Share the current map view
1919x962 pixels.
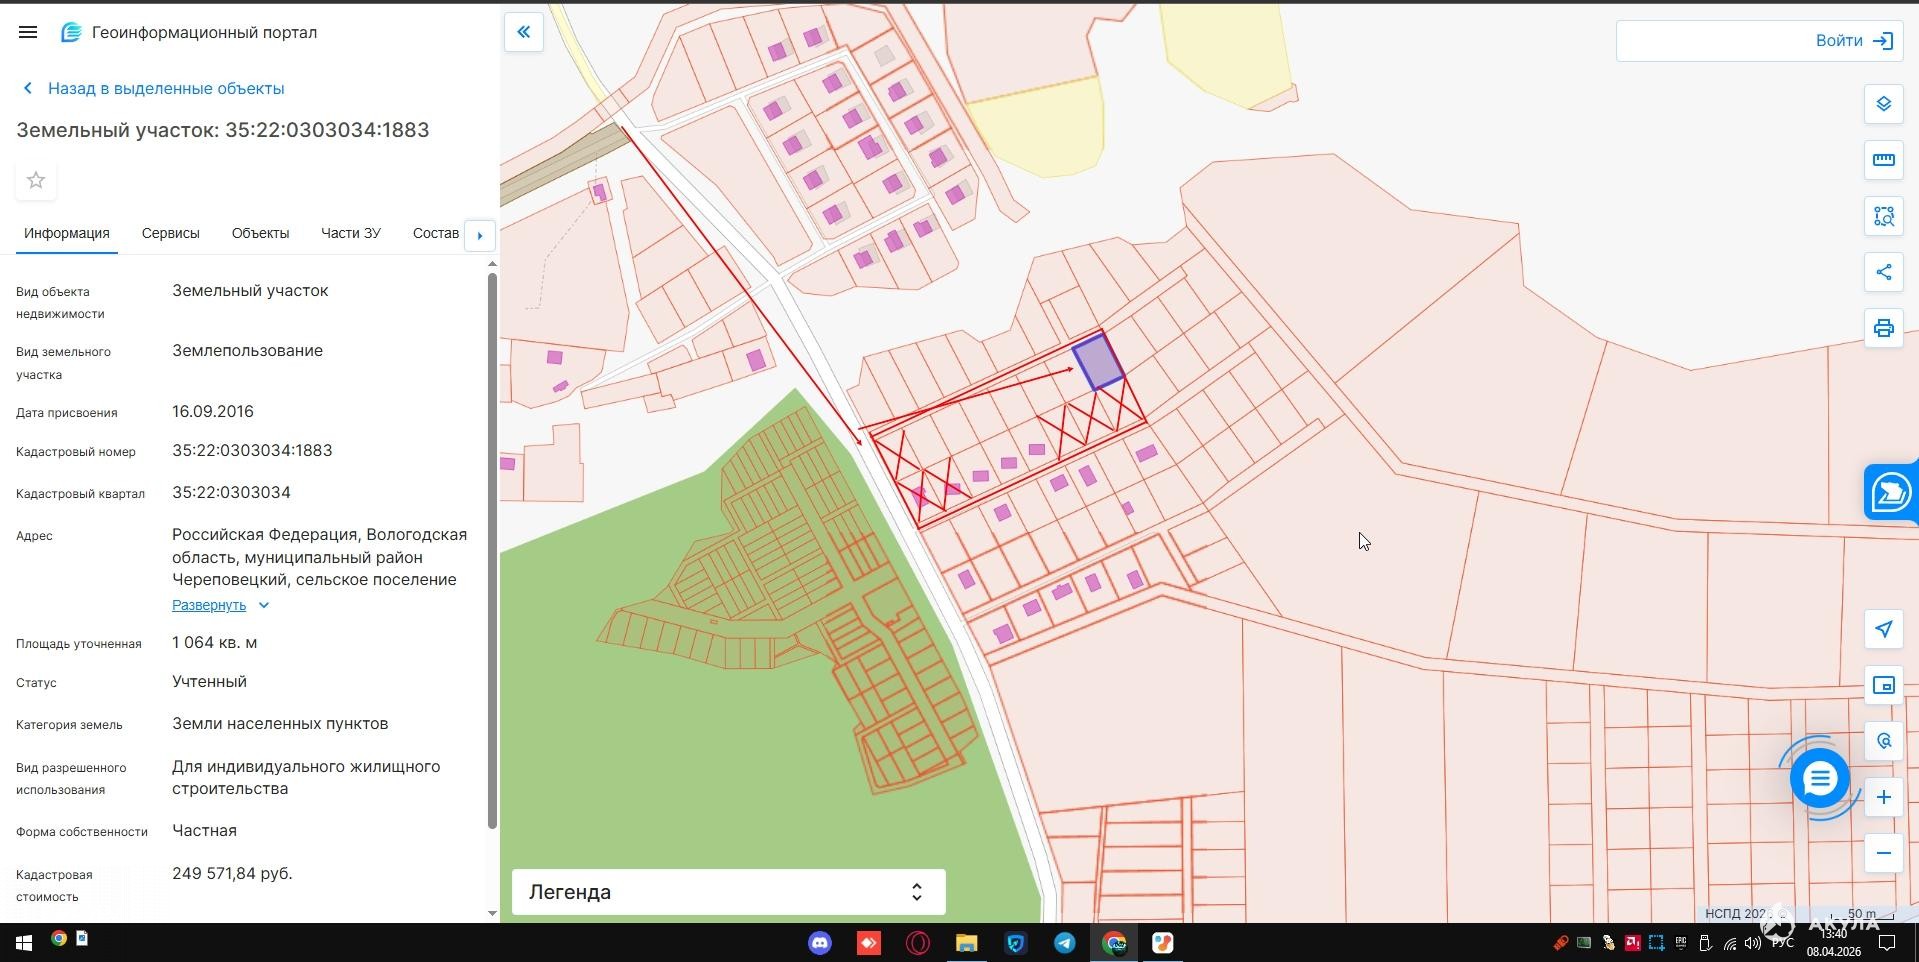pos(1883,272)
